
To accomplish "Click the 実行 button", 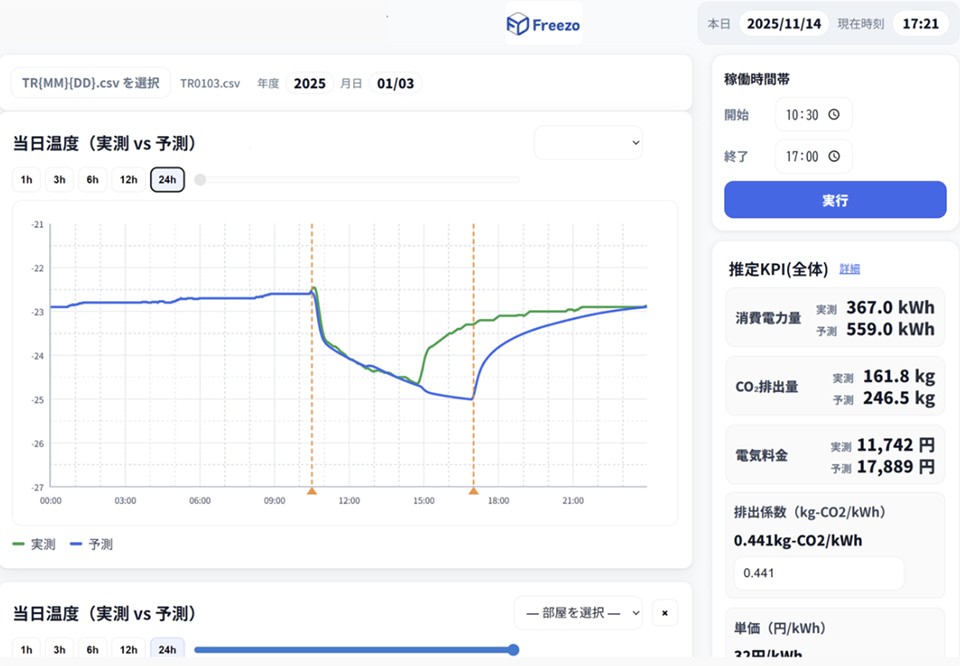I will [x=835, y=200].
